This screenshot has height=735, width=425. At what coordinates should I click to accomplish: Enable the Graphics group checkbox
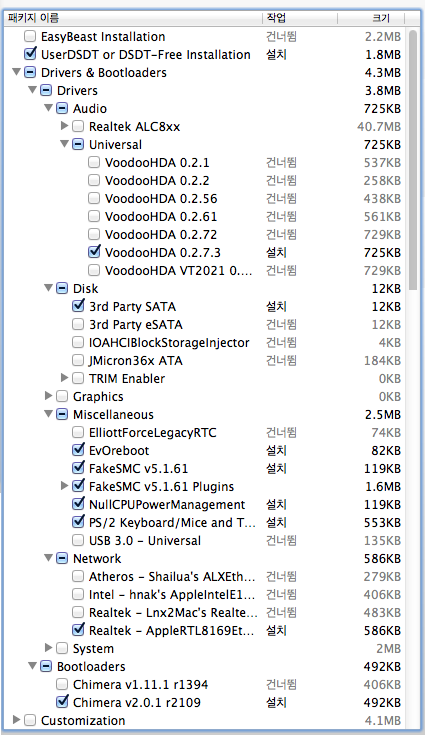click(x=62, y=396)
